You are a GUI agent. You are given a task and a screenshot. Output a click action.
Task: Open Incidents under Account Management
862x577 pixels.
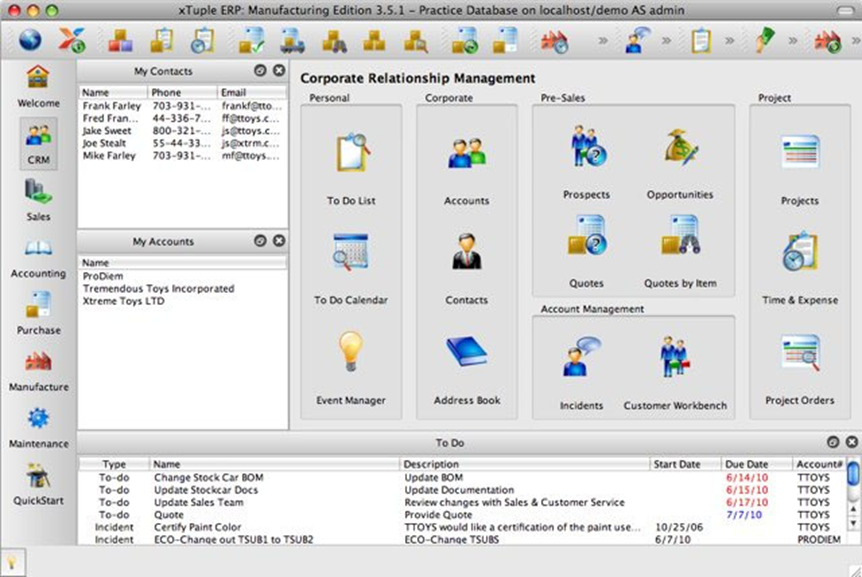(x=581, y=357)
